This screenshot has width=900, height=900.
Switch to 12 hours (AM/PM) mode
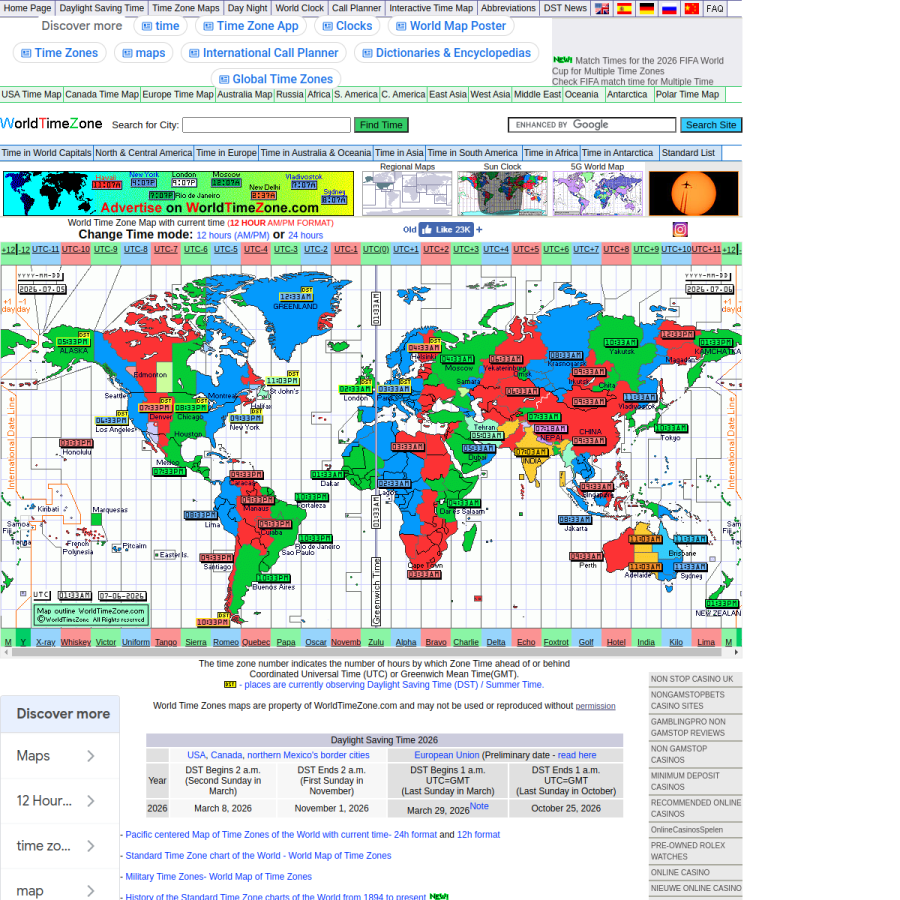pos(232,235)
